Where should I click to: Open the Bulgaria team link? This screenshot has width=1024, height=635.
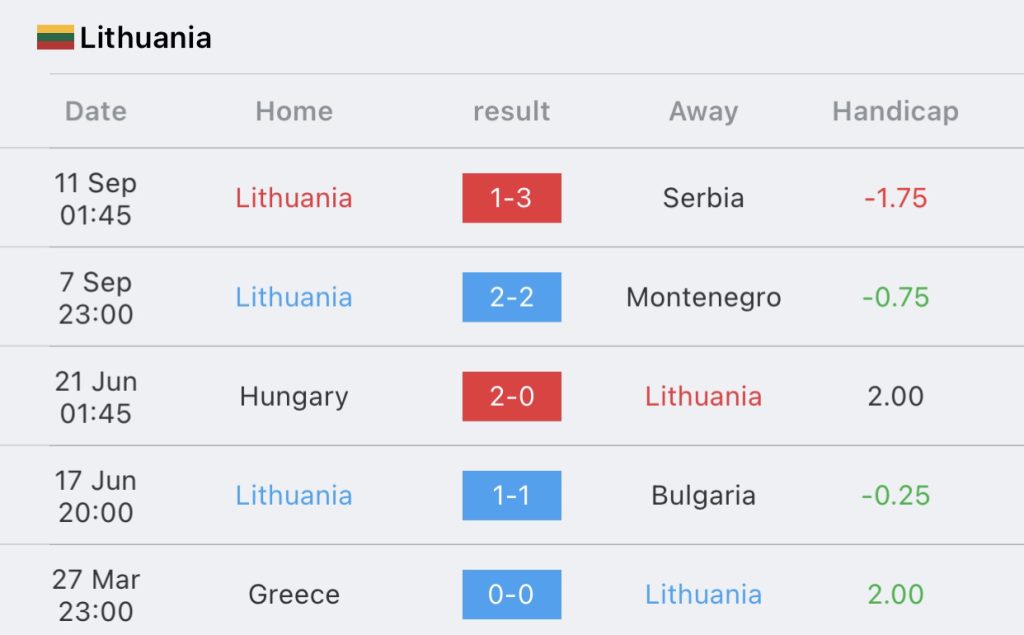click(703, 495)
